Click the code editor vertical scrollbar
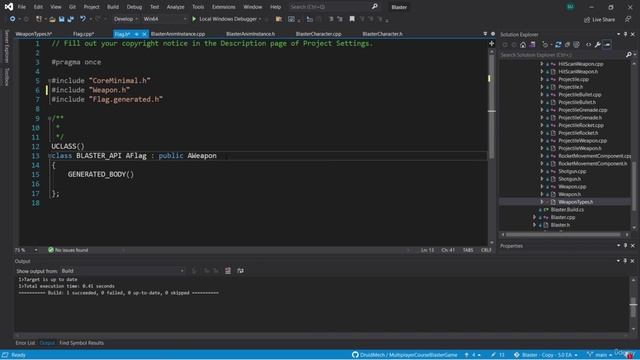Screen dimensions: 640x360 (x=491, y=147)
